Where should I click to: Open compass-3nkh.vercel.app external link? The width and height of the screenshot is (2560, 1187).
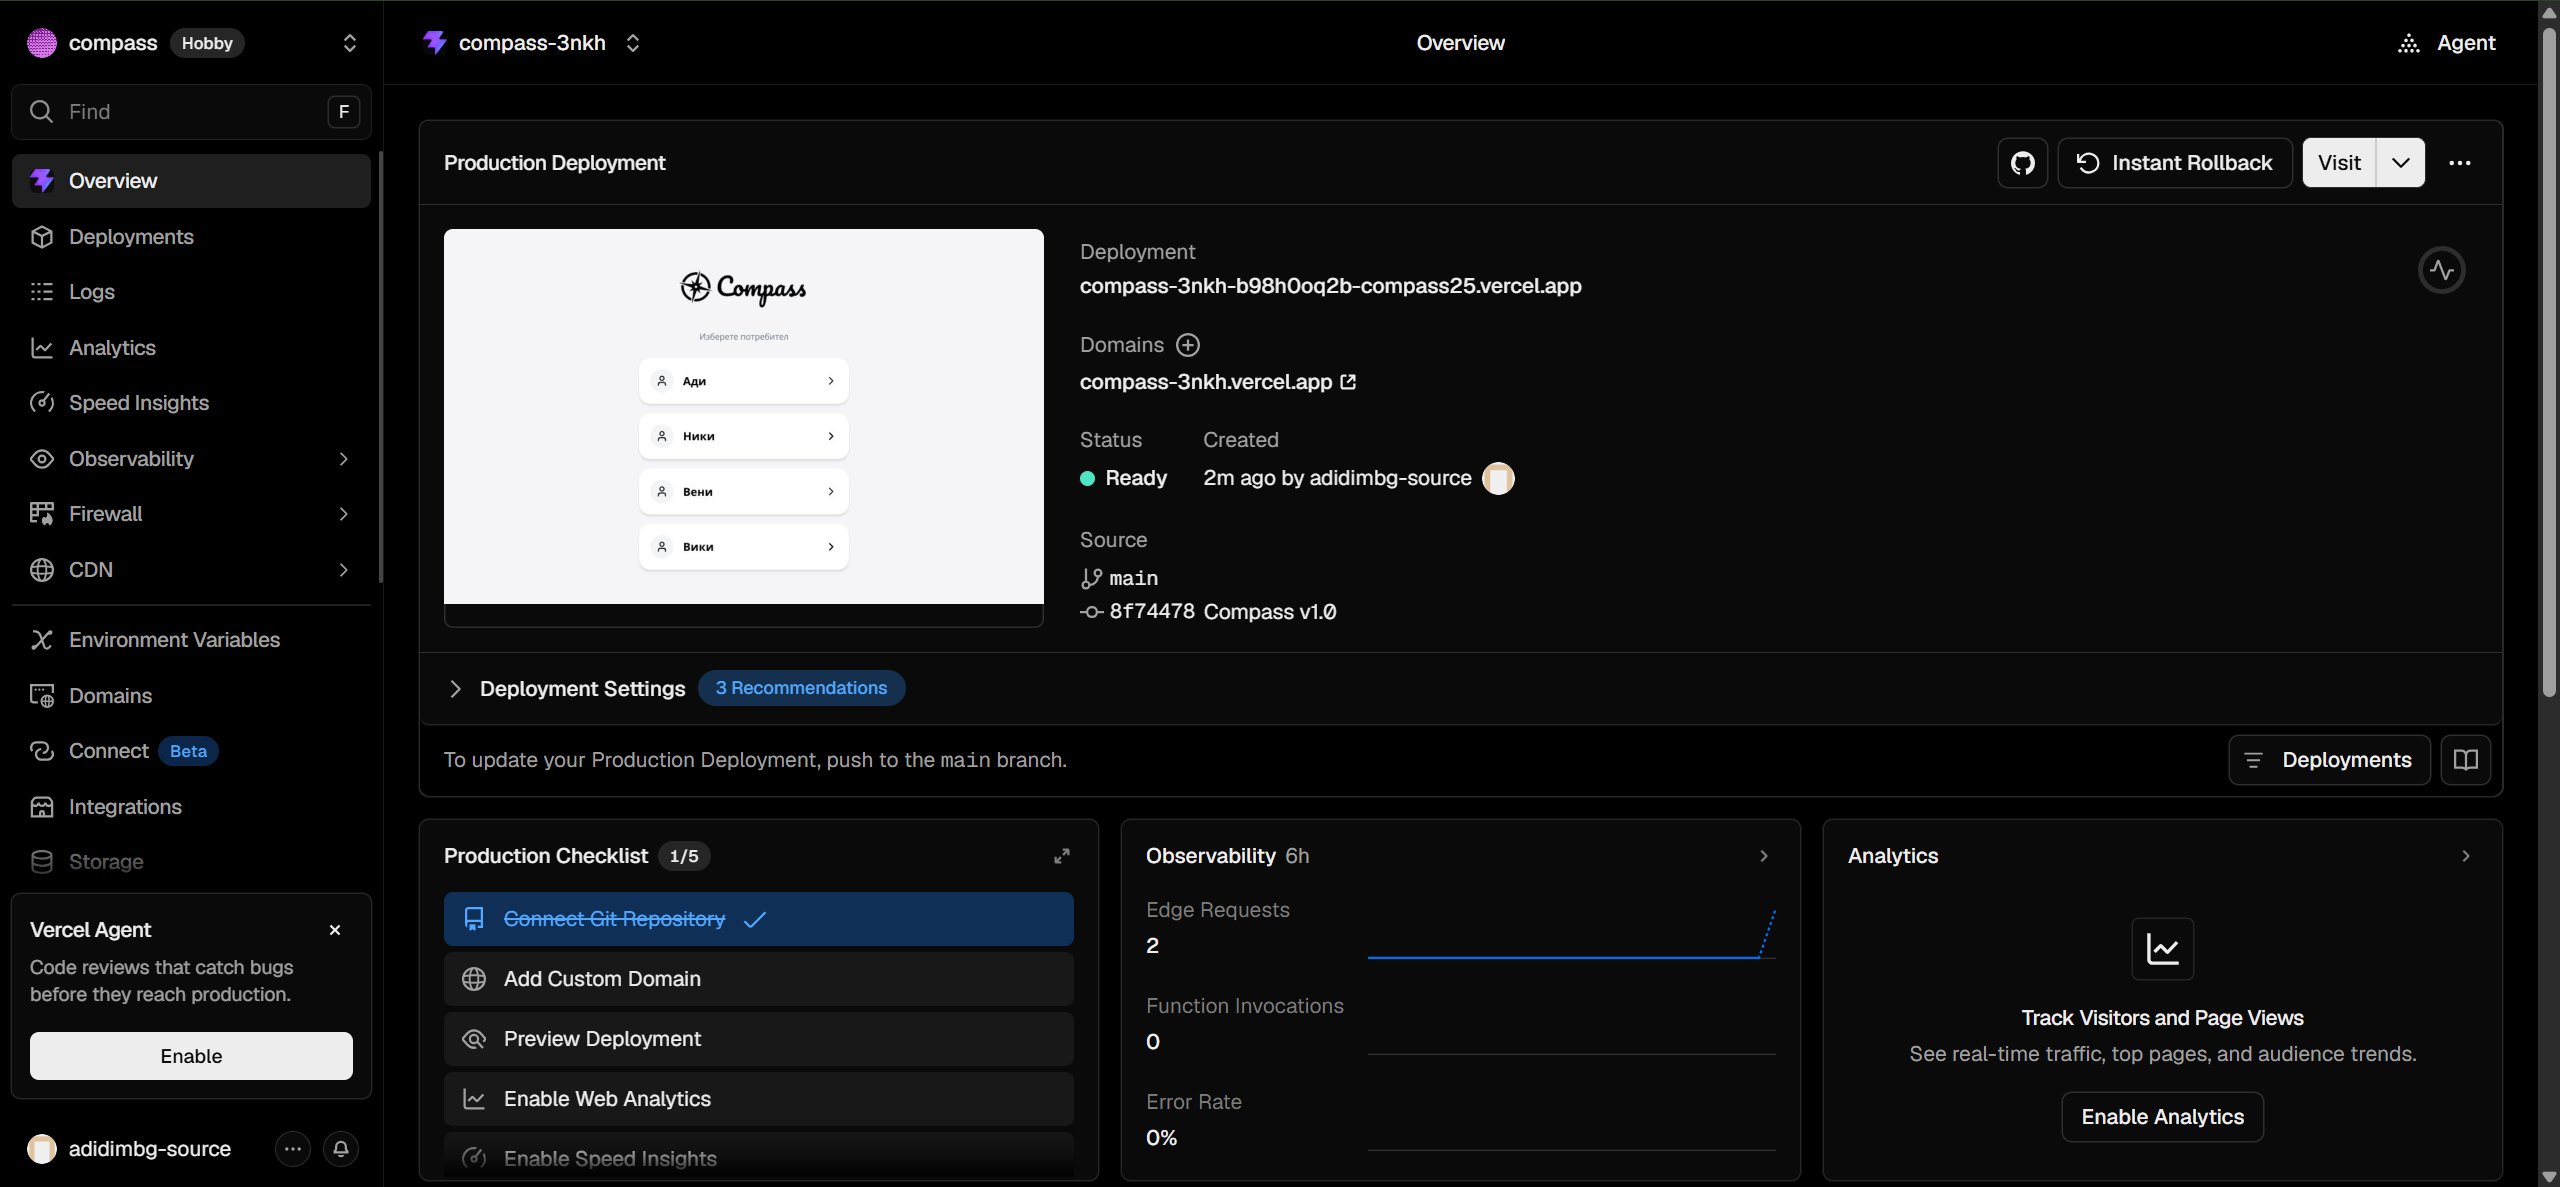tap(1217, 382)
